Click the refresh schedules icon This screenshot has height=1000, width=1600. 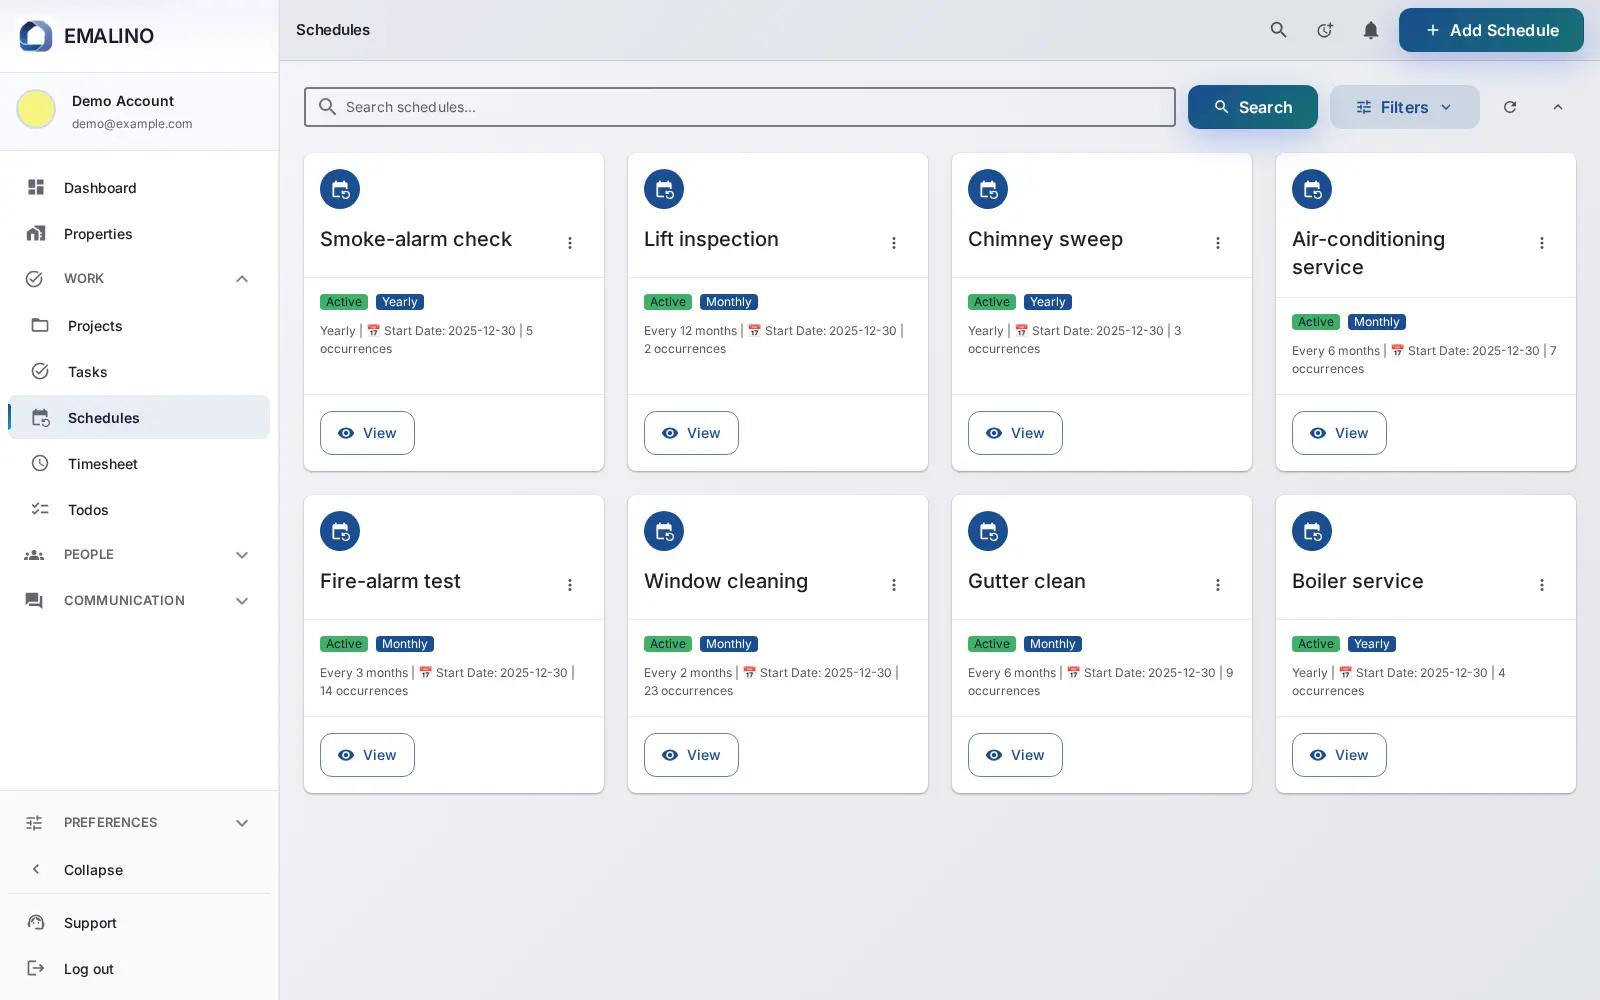tap(1510, 107)
